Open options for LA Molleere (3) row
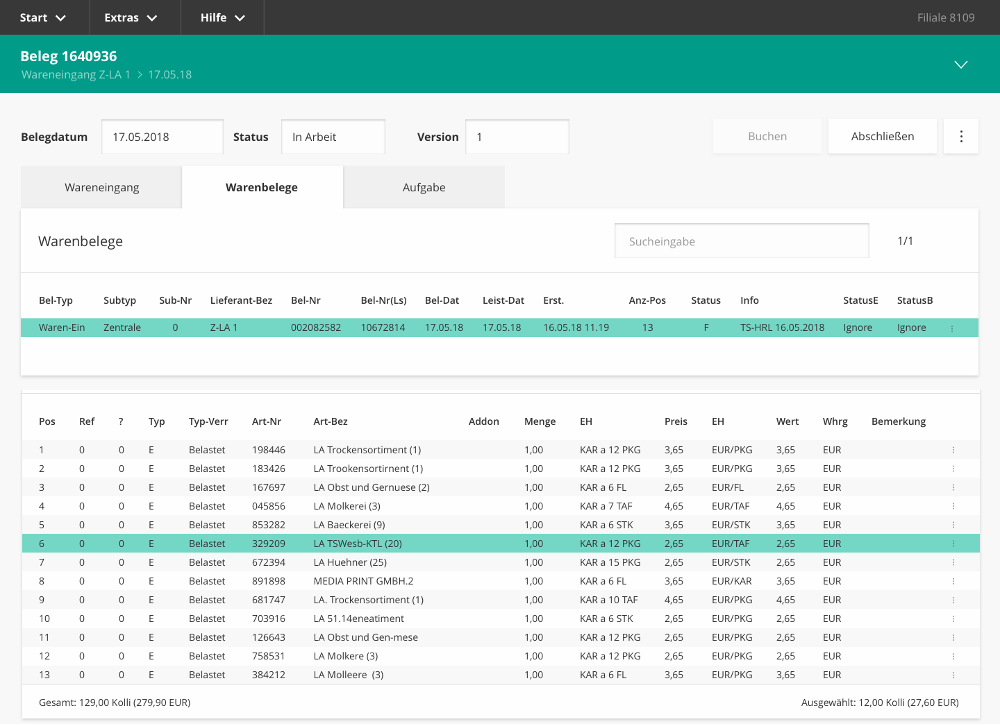The image size is (1000, 725). coord(953,675)
